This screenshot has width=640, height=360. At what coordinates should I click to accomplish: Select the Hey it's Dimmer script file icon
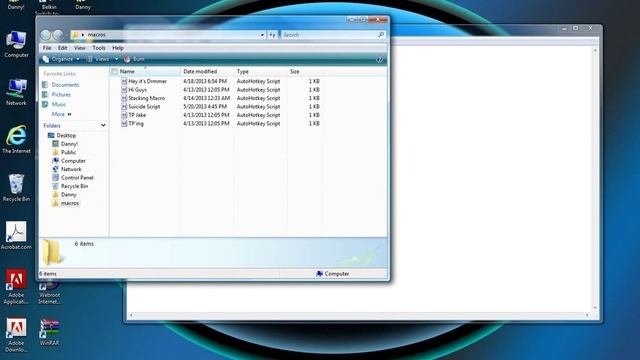click(x=124, y=81)
